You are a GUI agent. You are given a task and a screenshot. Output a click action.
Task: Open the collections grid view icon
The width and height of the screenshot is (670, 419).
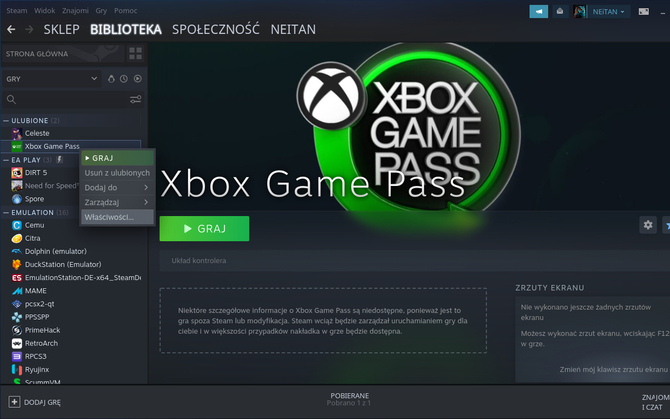pyautogui.click(x=135, y=54)
